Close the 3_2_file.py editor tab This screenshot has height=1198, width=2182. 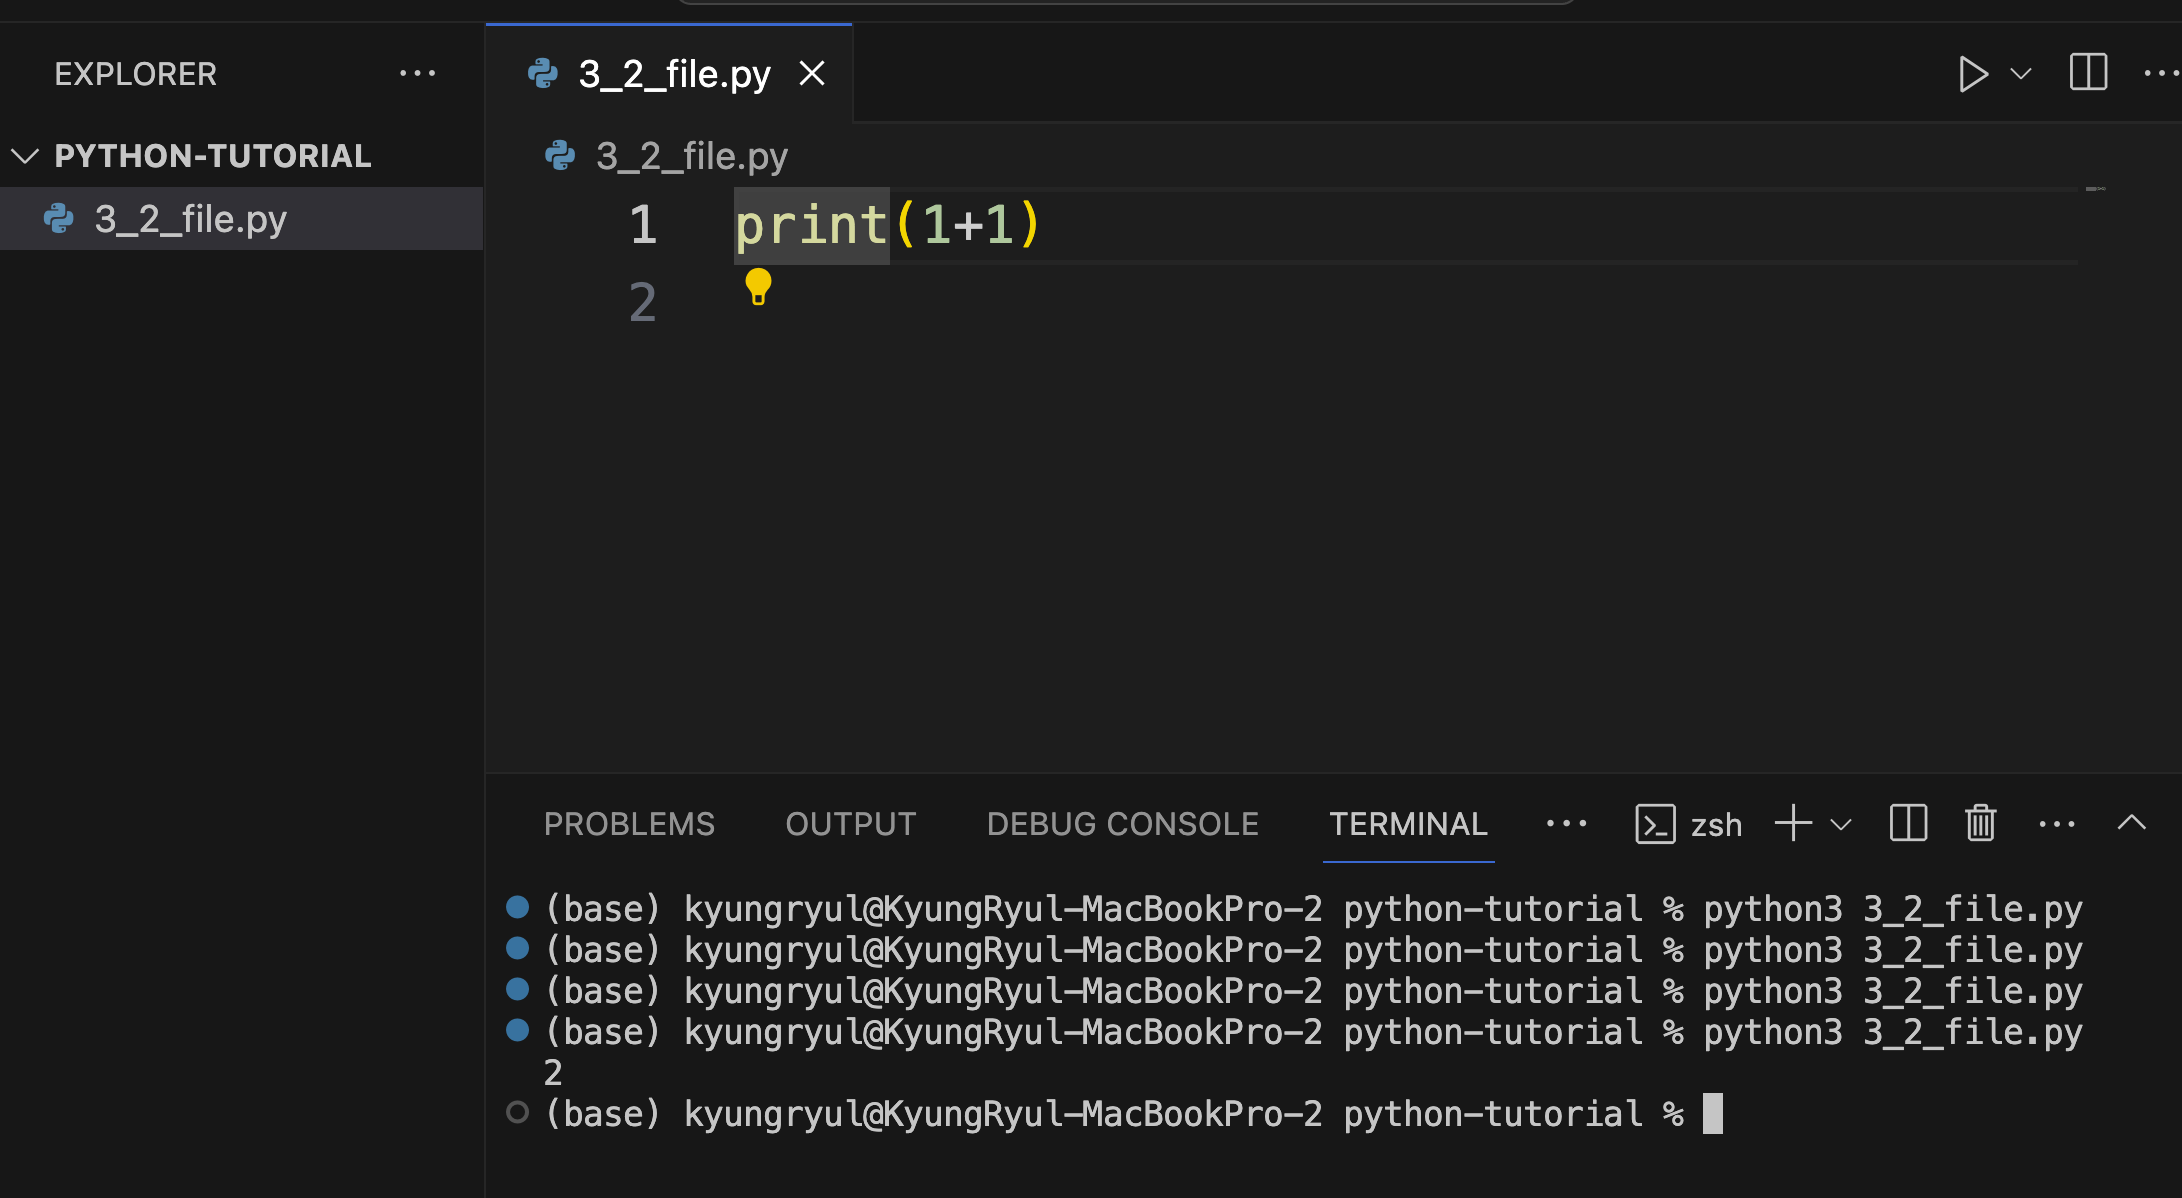click(812, 73)
